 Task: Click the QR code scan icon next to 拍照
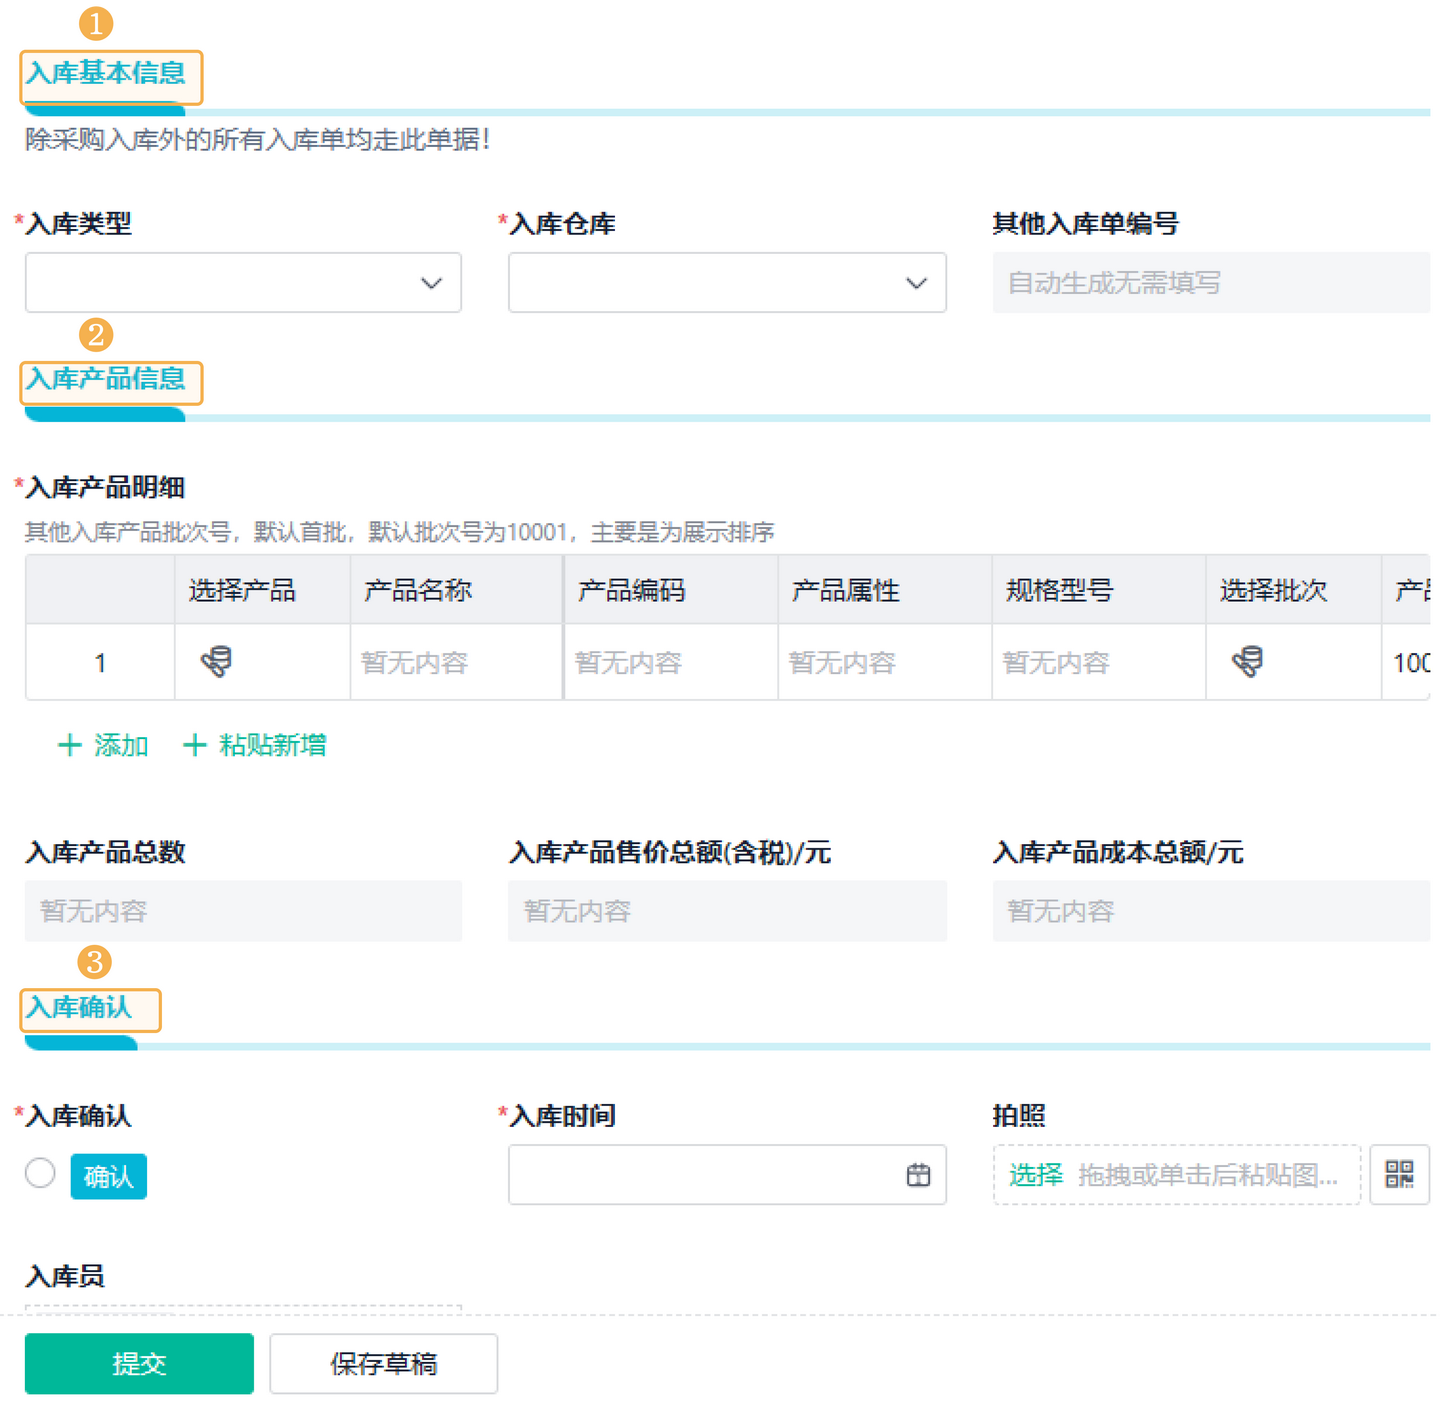(1400, 1175)
